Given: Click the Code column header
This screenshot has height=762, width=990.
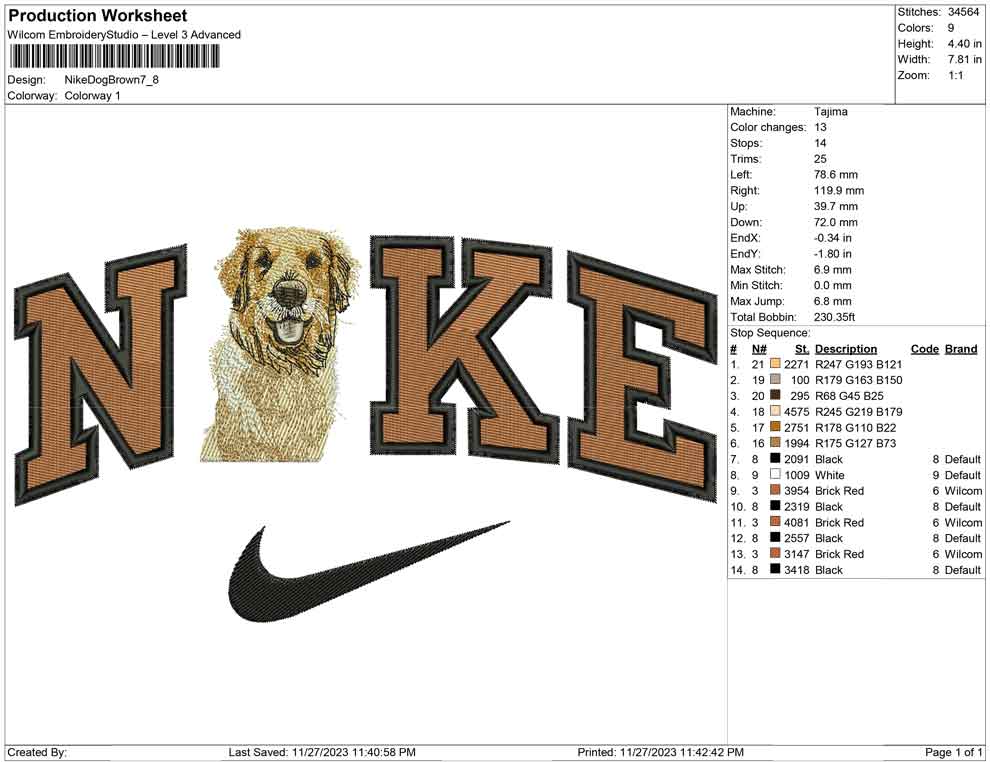Looking at the screenshot, I should click(x=924, y=349).
